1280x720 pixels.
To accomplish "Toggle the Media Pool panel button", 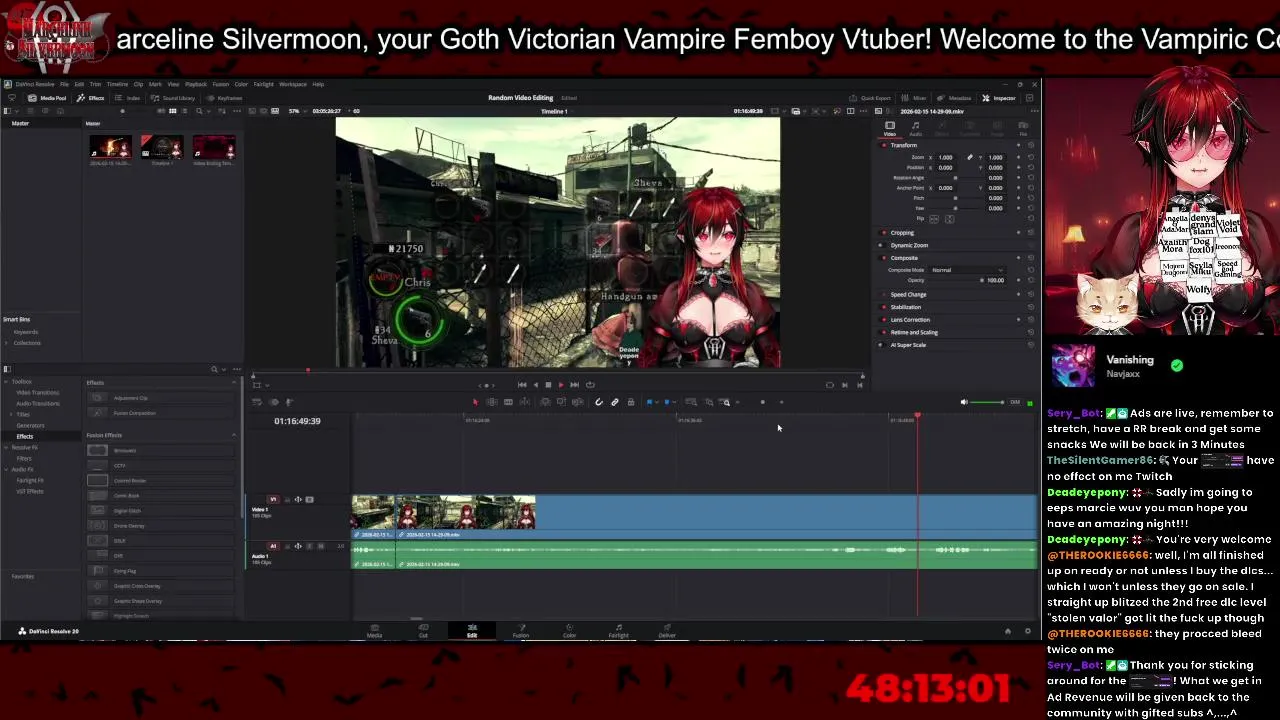I will (x=47, y=98).
